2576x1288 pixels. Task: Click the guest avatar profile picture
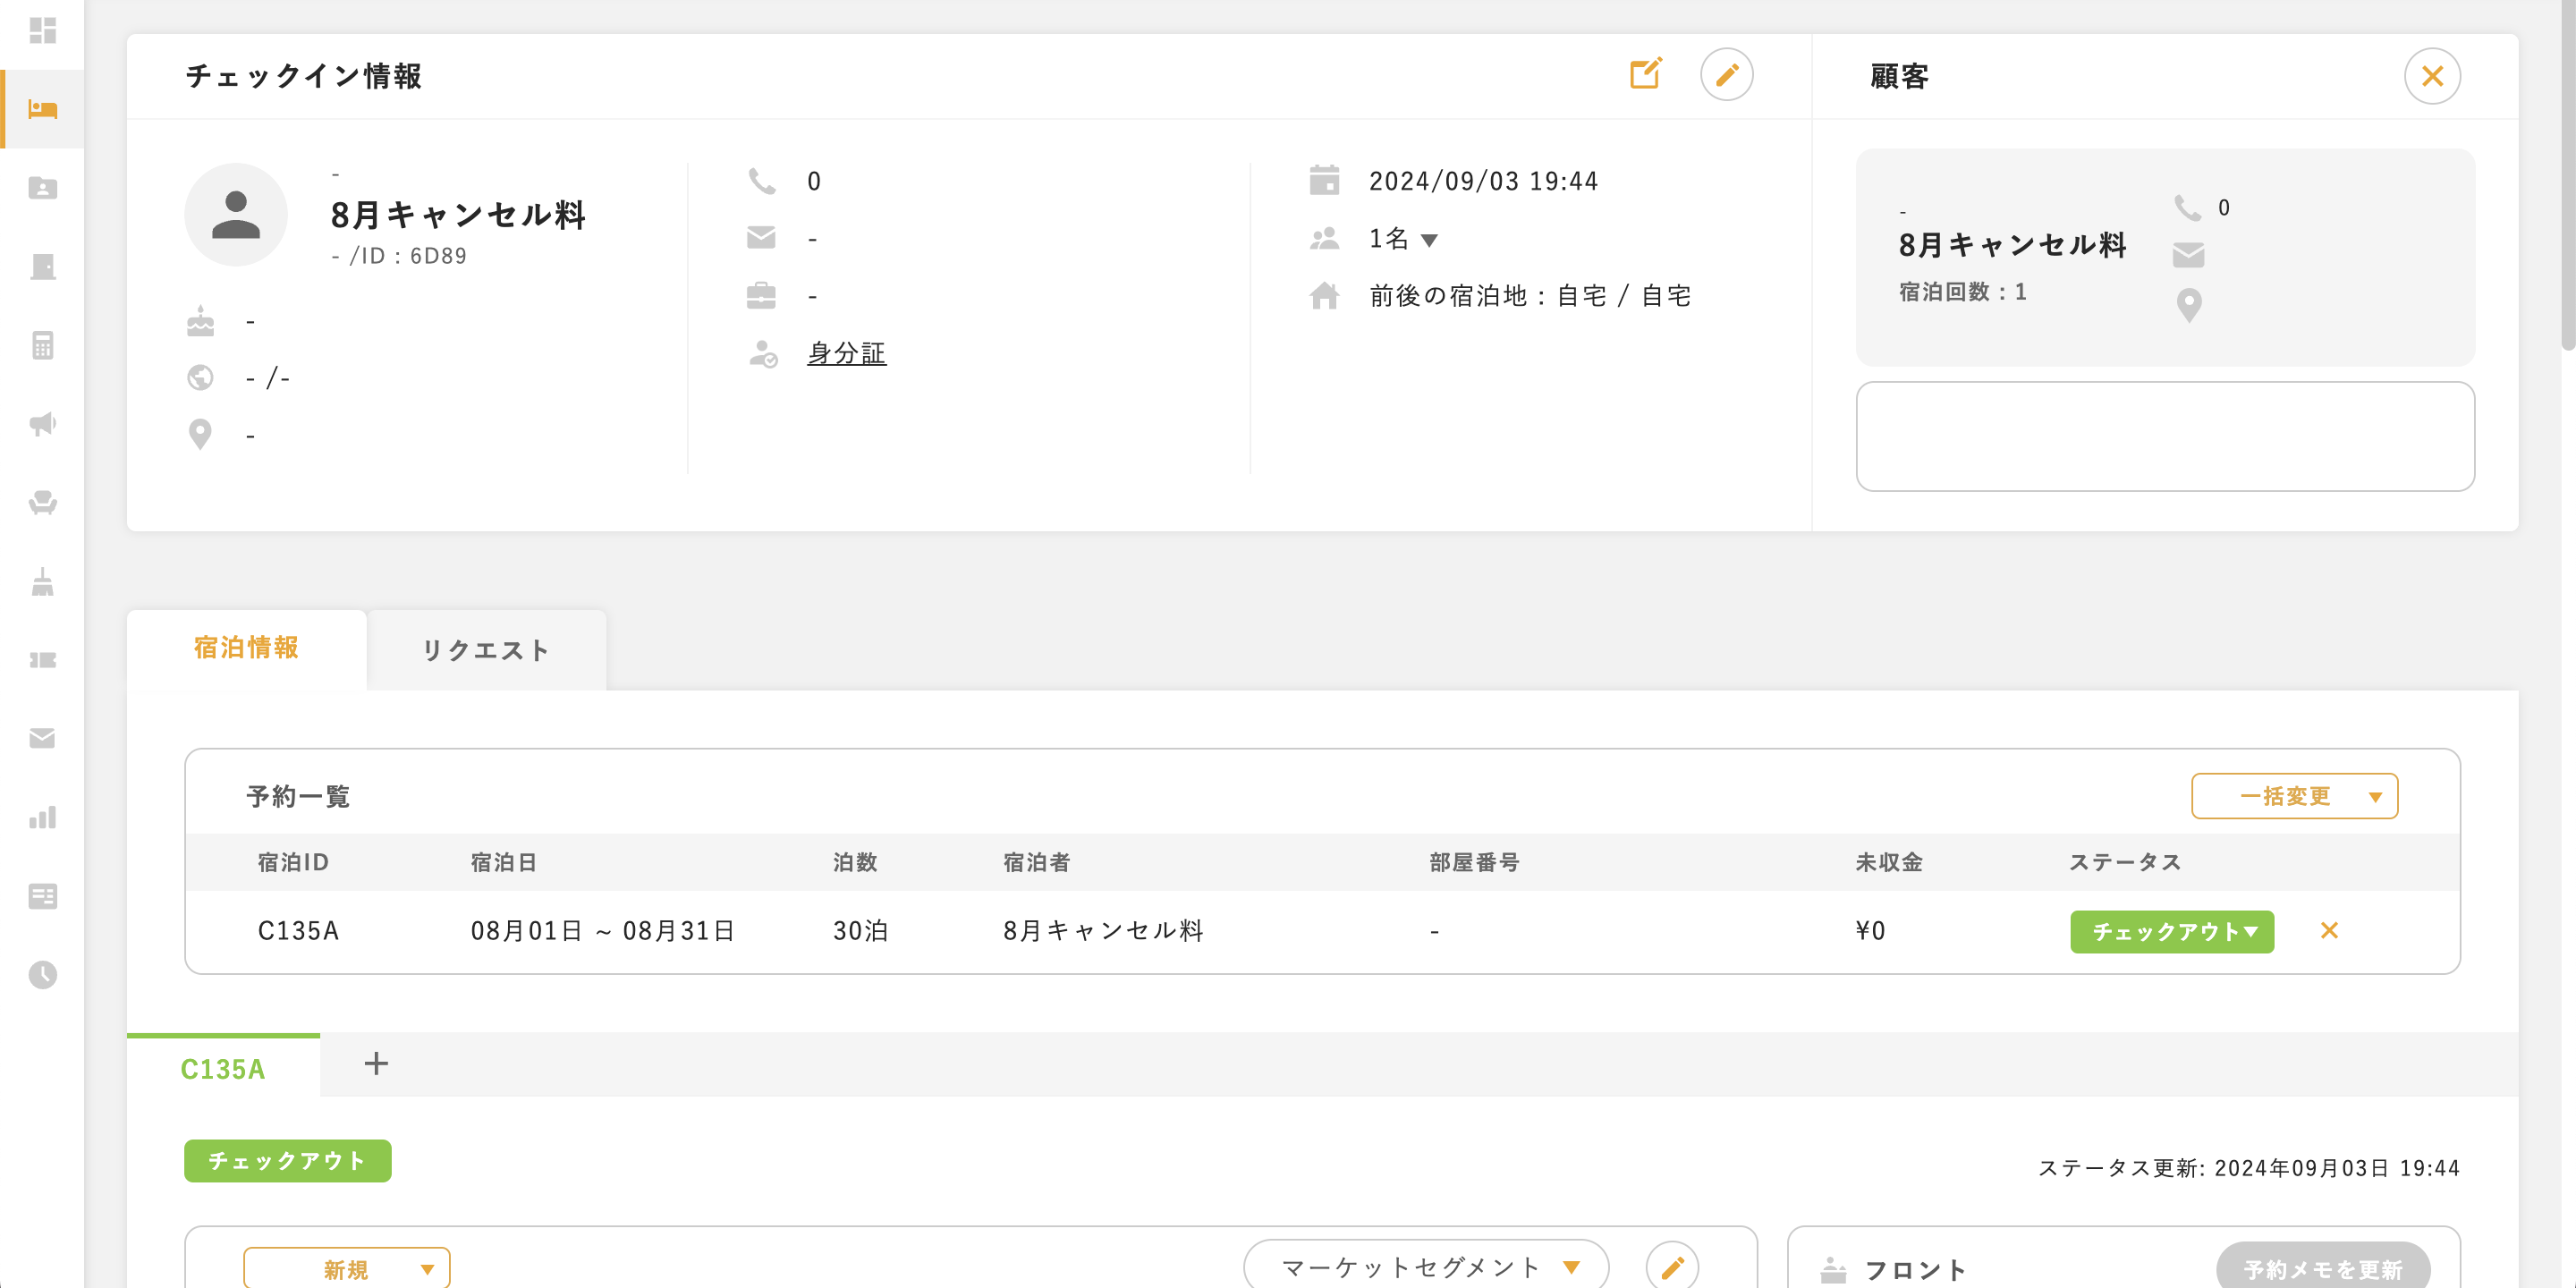pos(236,215)
